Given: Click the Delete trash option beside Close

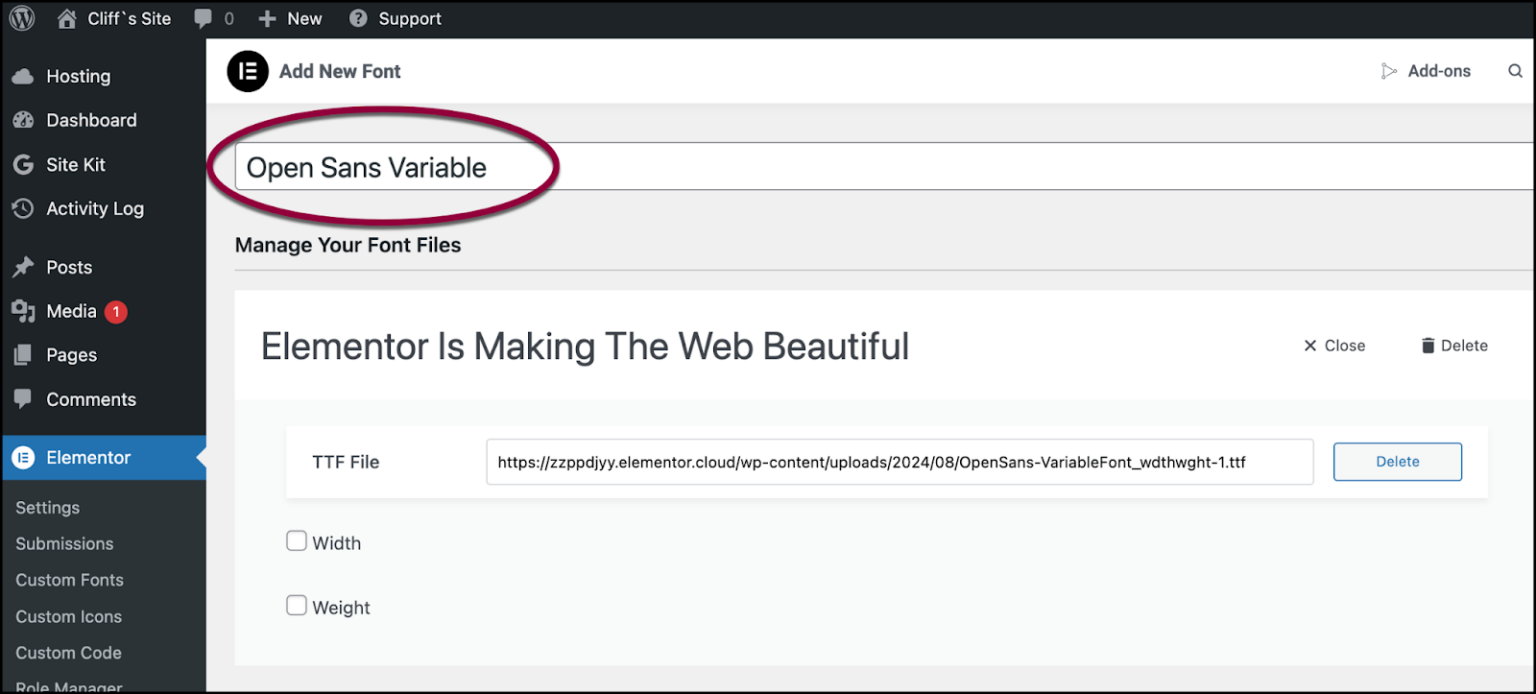Looking at the screenshot, I should [1453, 345].
